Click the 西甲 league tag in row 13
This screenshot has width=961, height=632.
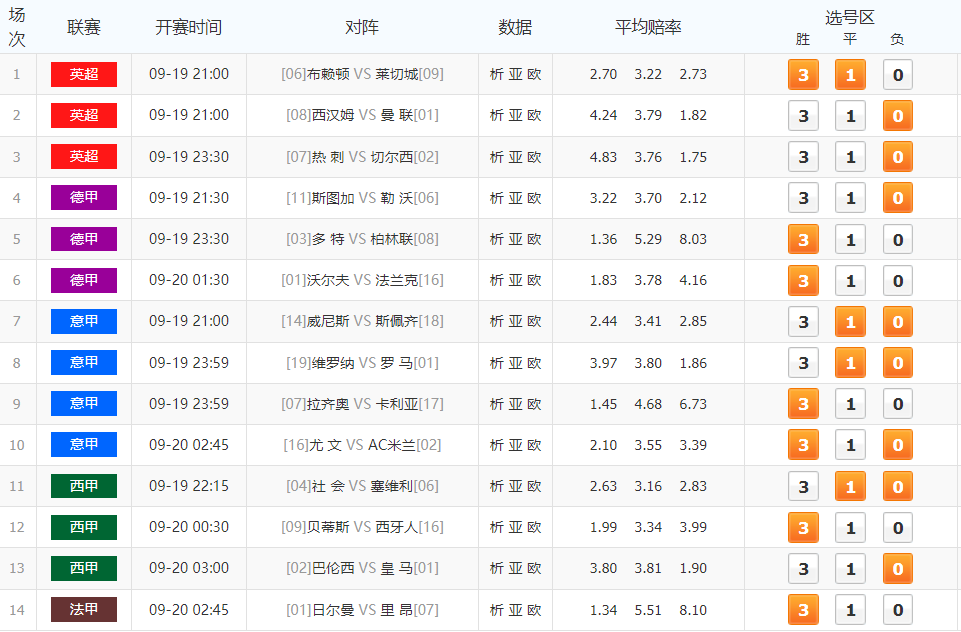84,568
